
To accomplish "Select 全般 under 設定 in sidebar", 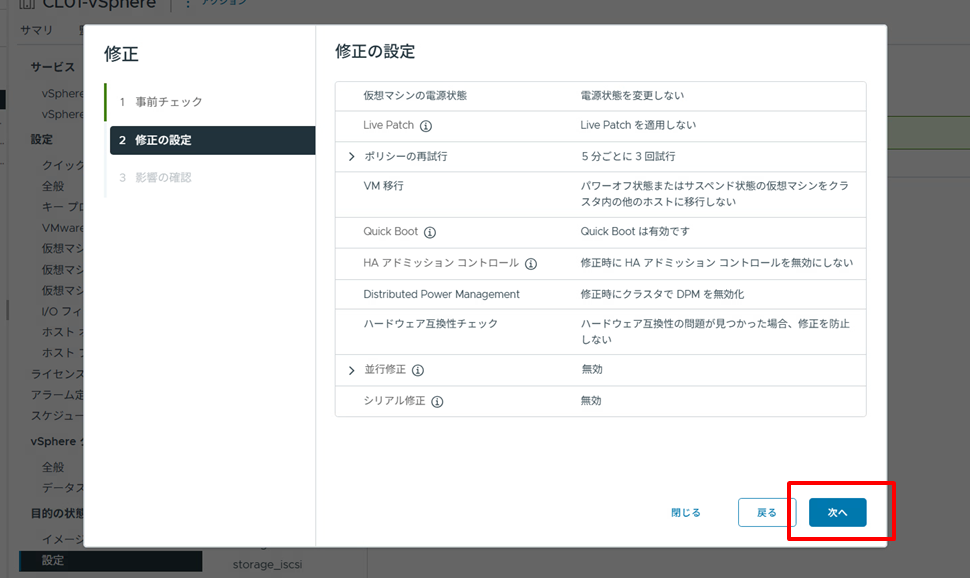I will pyautogui.click(x=53, y=186).
